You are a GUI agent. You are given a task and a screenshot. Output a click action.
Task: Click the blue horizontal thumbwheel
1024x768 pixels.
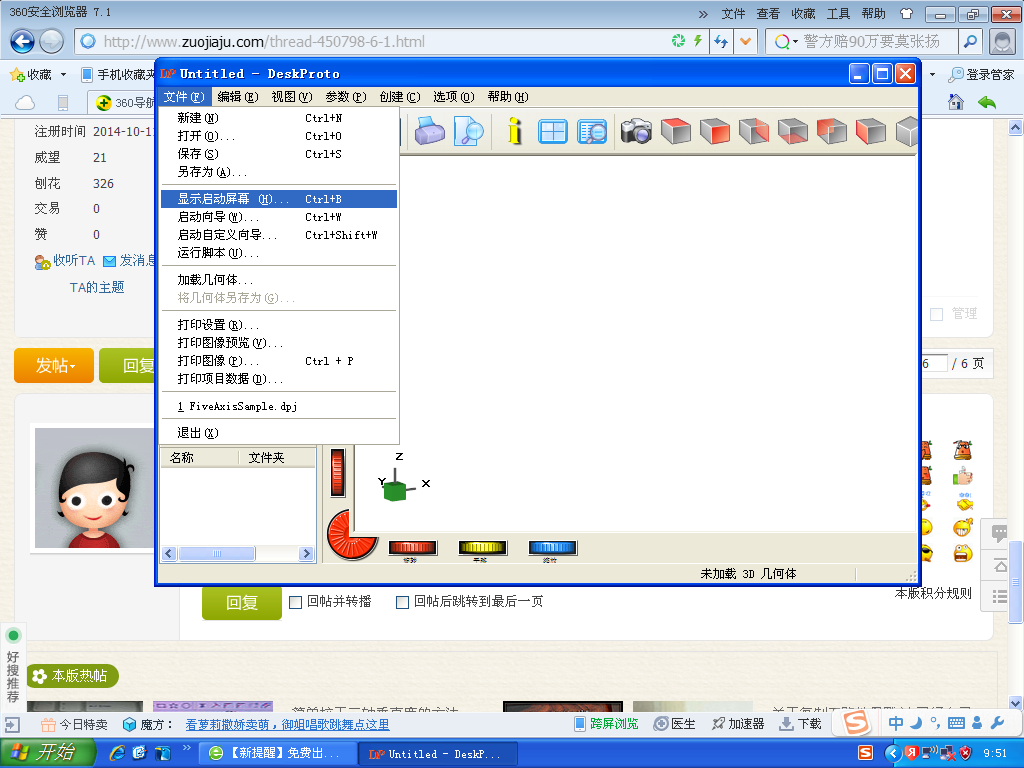tap(552, 547)
